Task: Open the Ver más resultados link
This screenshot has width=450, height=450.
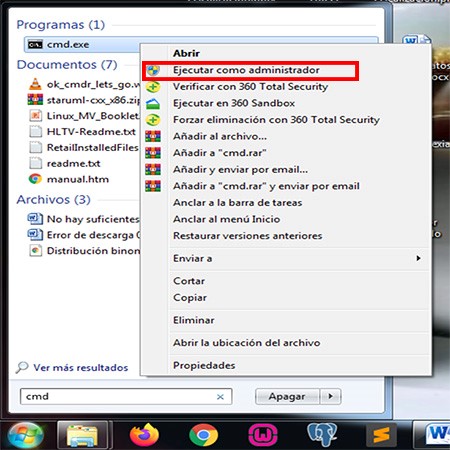Action: 81,368
